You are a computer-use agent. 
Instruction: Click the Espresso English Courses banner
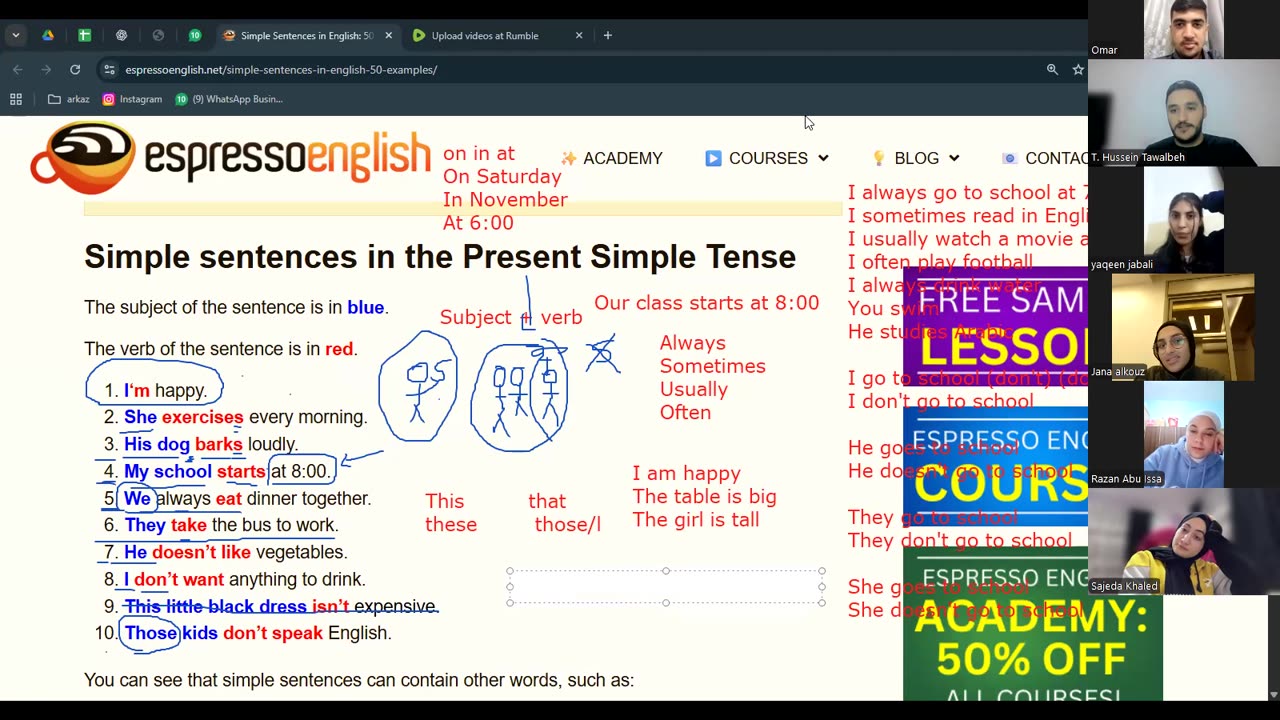[995, 466]
